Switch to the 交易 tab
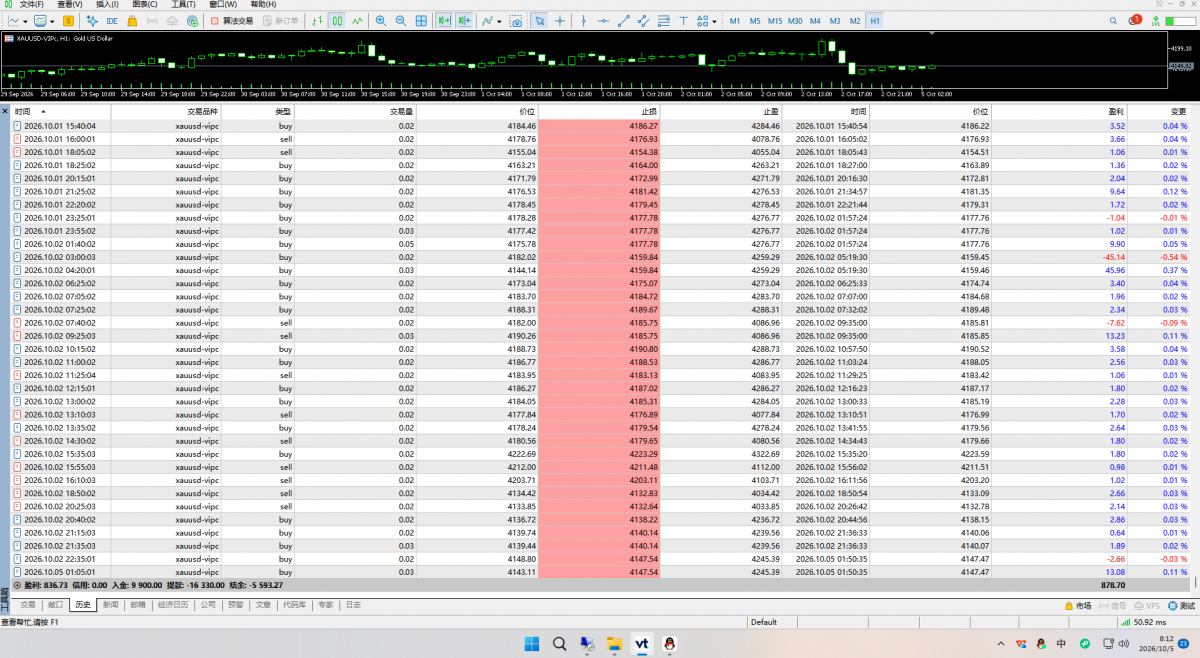 [x=28, y=605]
